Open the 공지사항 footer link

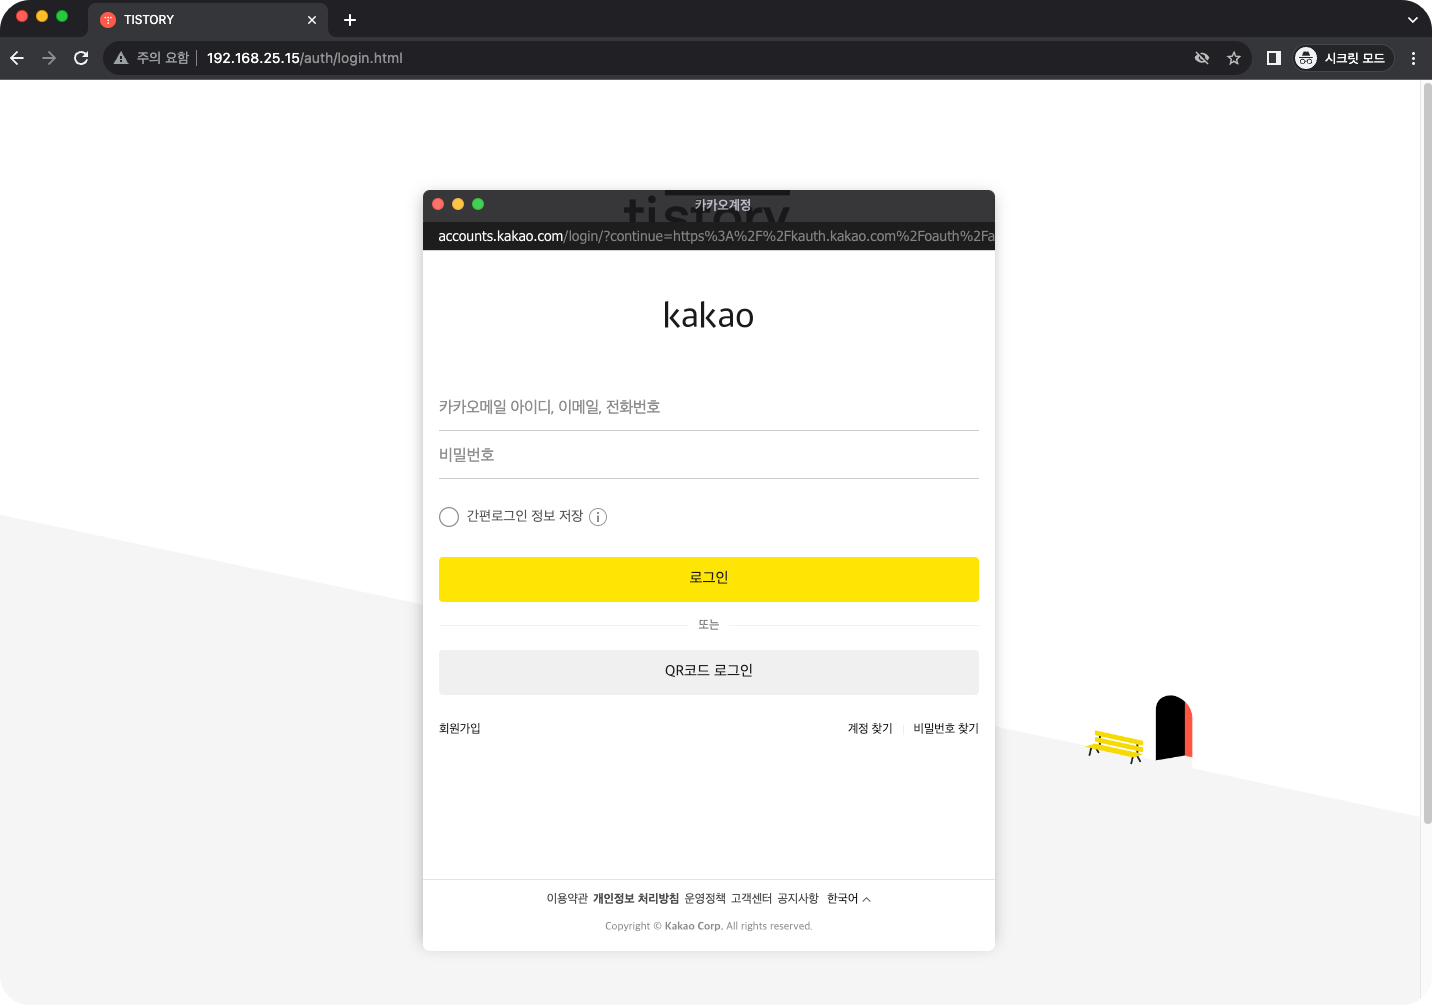pos(798,899)
